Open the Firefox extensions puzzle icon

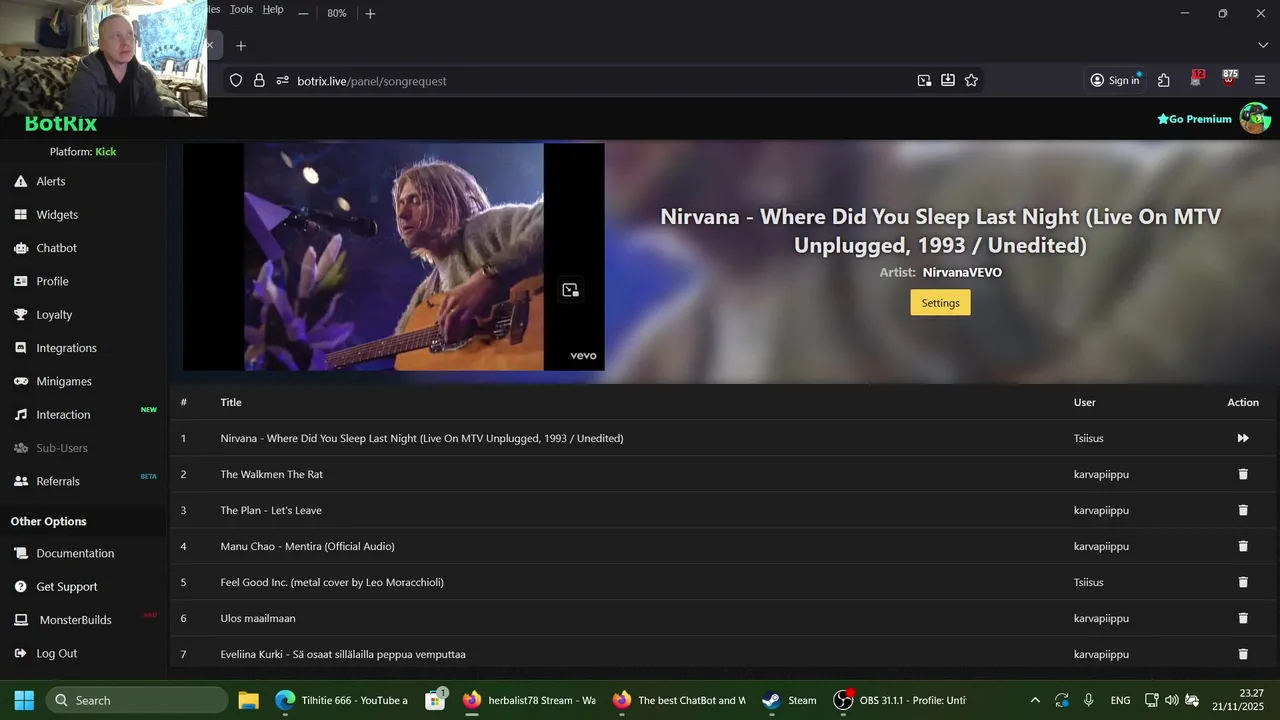point(1164,81)
